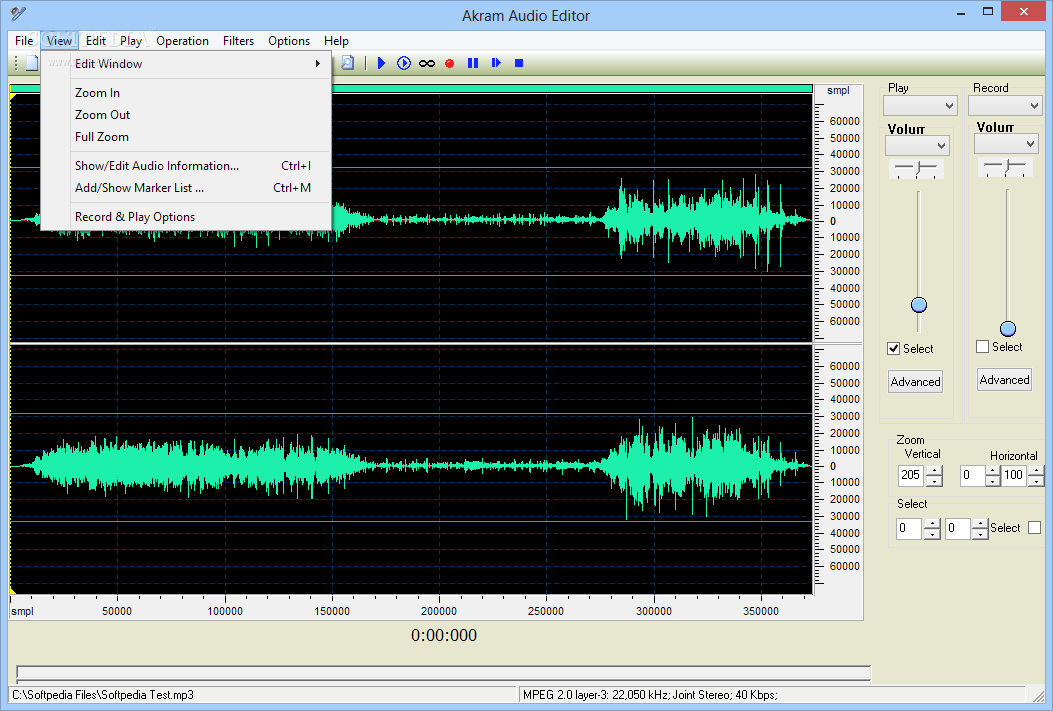
Task: Check the Record Select checkbox
Action: click(982, 346)
